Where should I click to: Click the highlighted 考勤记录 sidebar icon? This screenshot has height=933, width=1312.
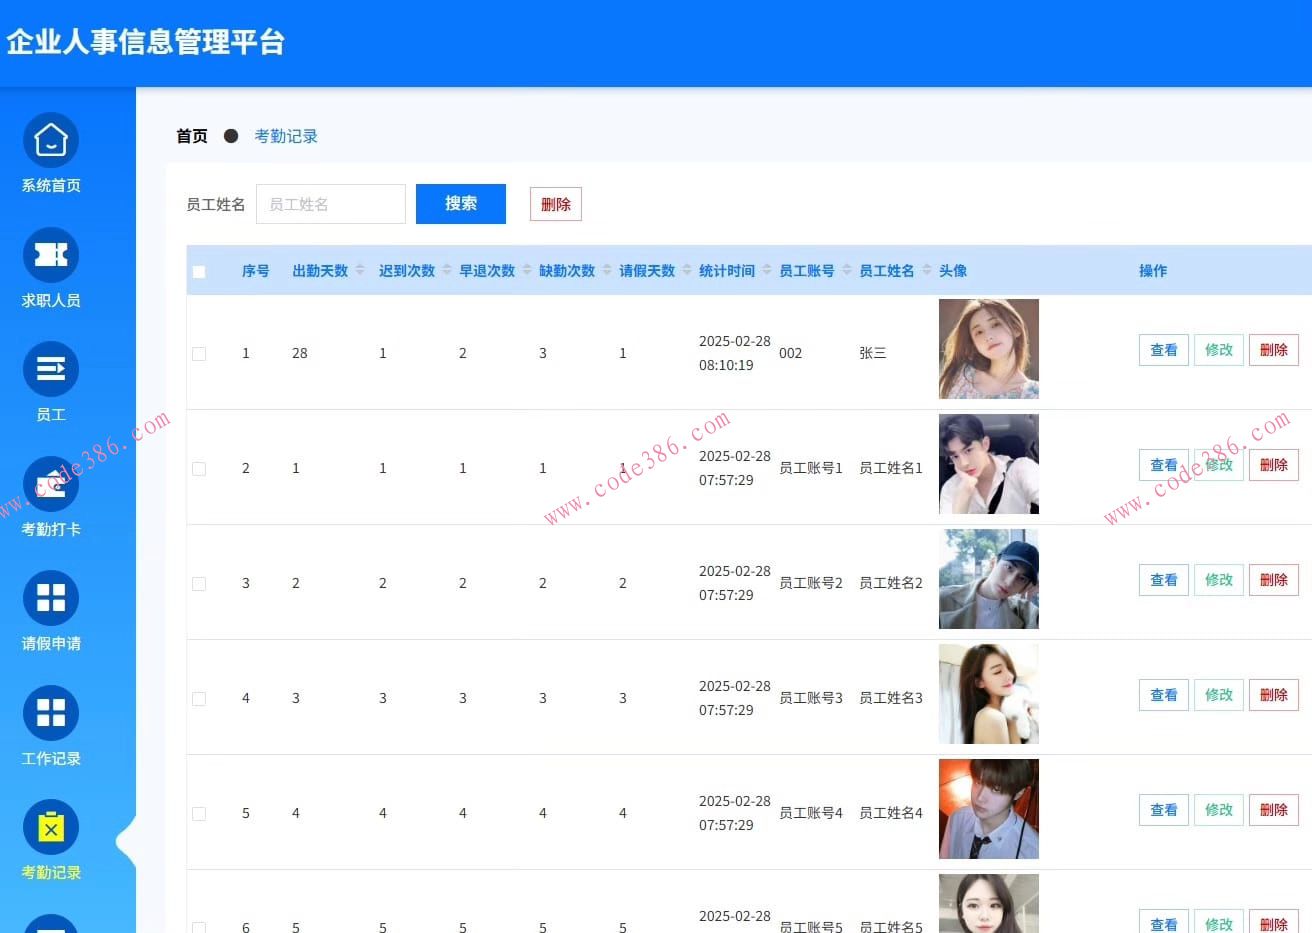(50, 827)
